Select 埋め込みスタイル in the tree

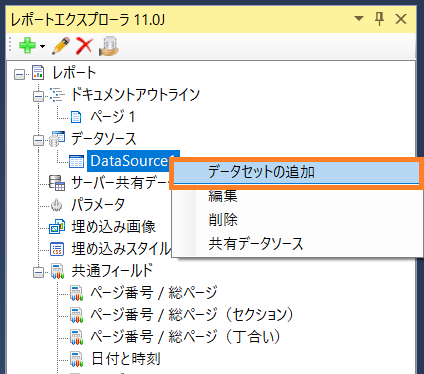[x=121, y=249]
